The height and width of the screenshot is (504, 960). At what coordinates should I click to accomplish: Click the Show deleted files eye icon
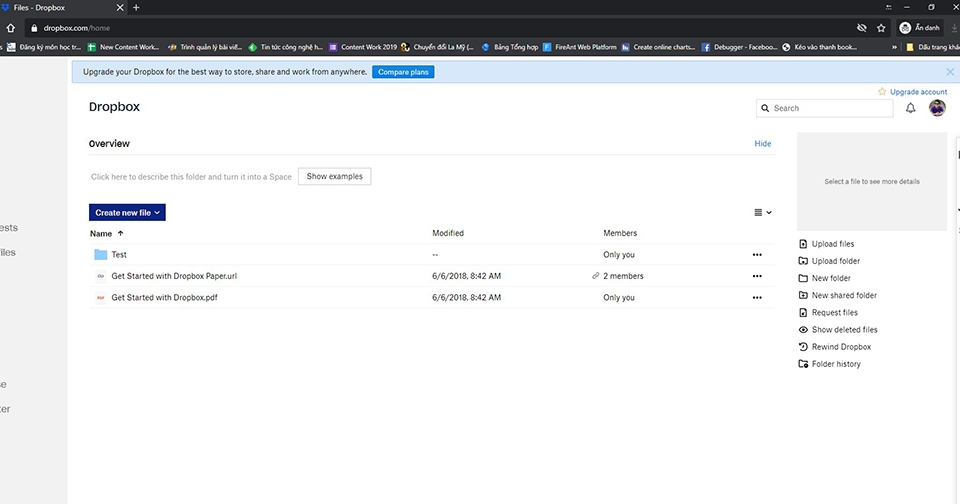pos(803,329)
